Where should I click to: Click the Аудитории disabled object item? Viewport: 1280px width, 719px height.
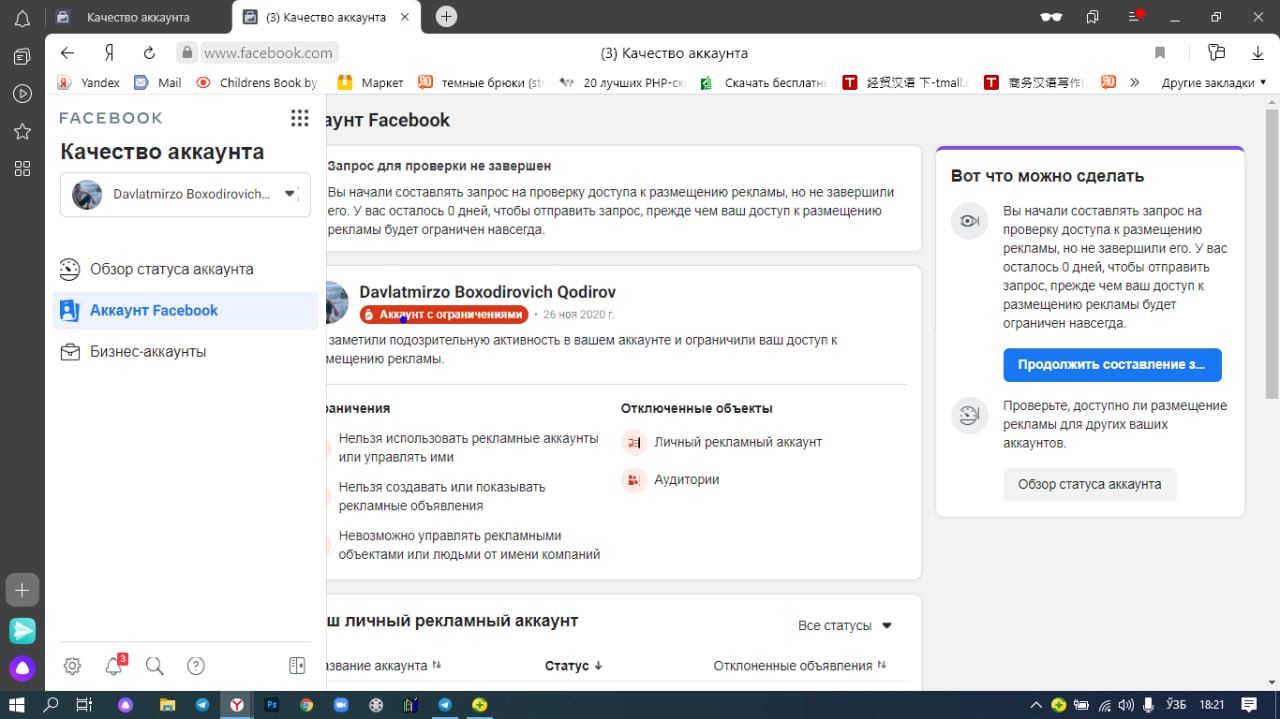tap(670, 480)
